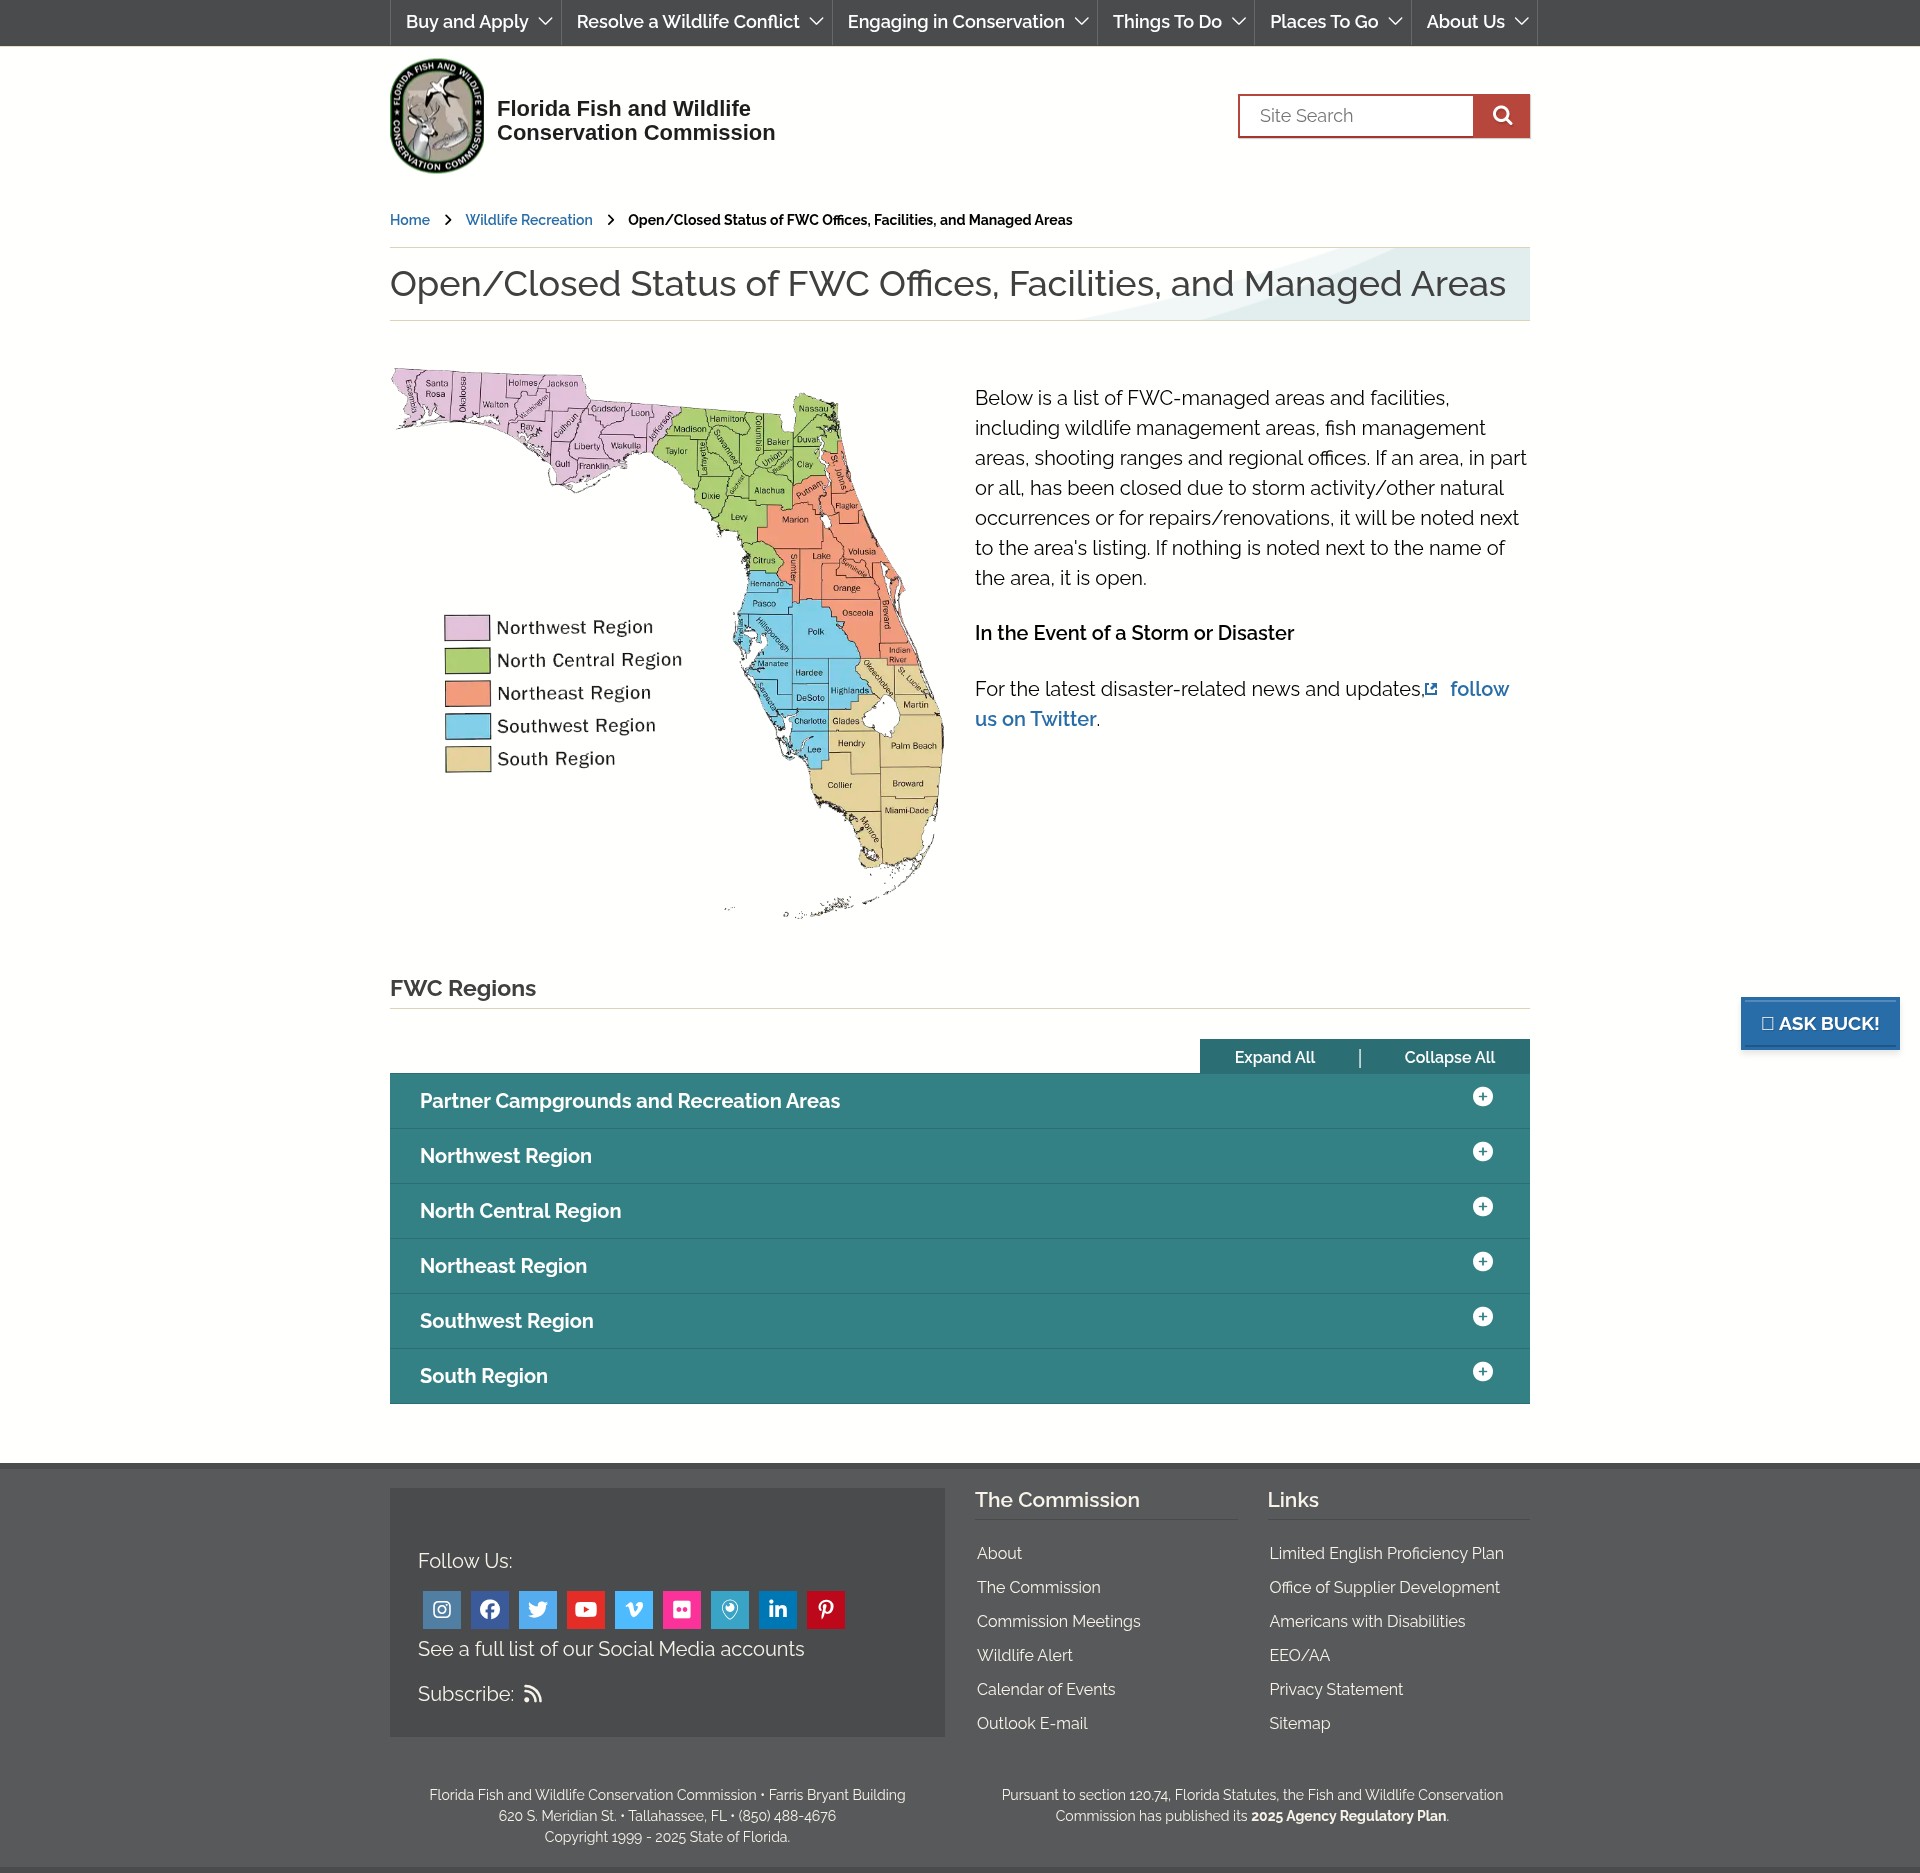Screen dimensions: 1920x1873
Task: Open Office of Supplier Development link
Action: 1384,1587
